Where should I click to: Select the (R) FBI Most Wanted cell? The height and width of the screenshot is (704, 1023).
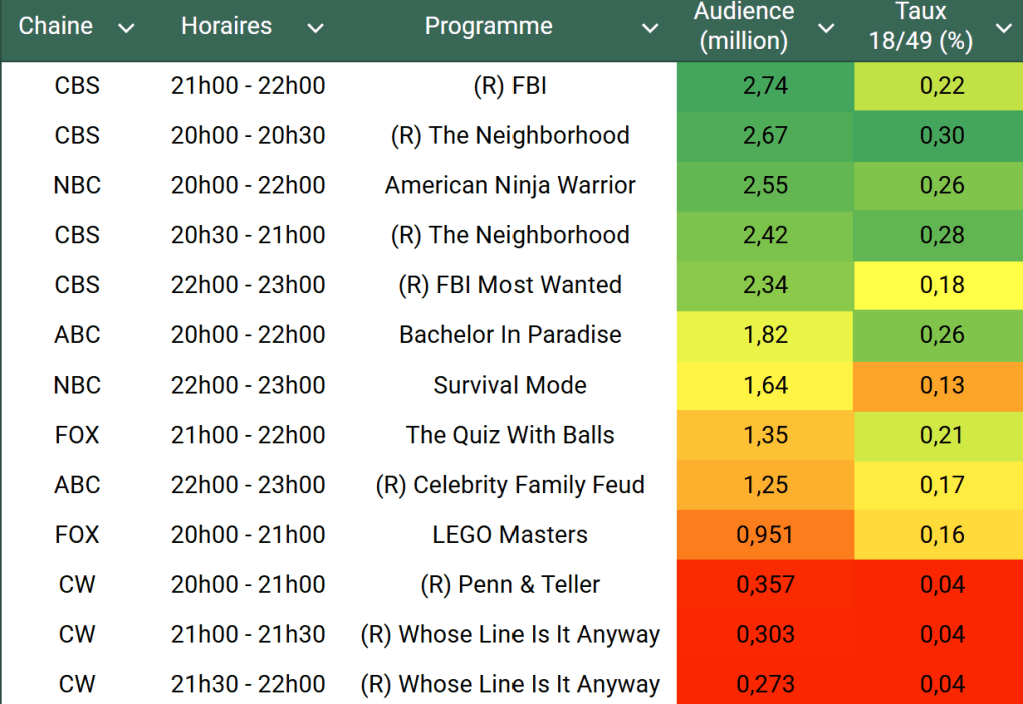[510, 285]
